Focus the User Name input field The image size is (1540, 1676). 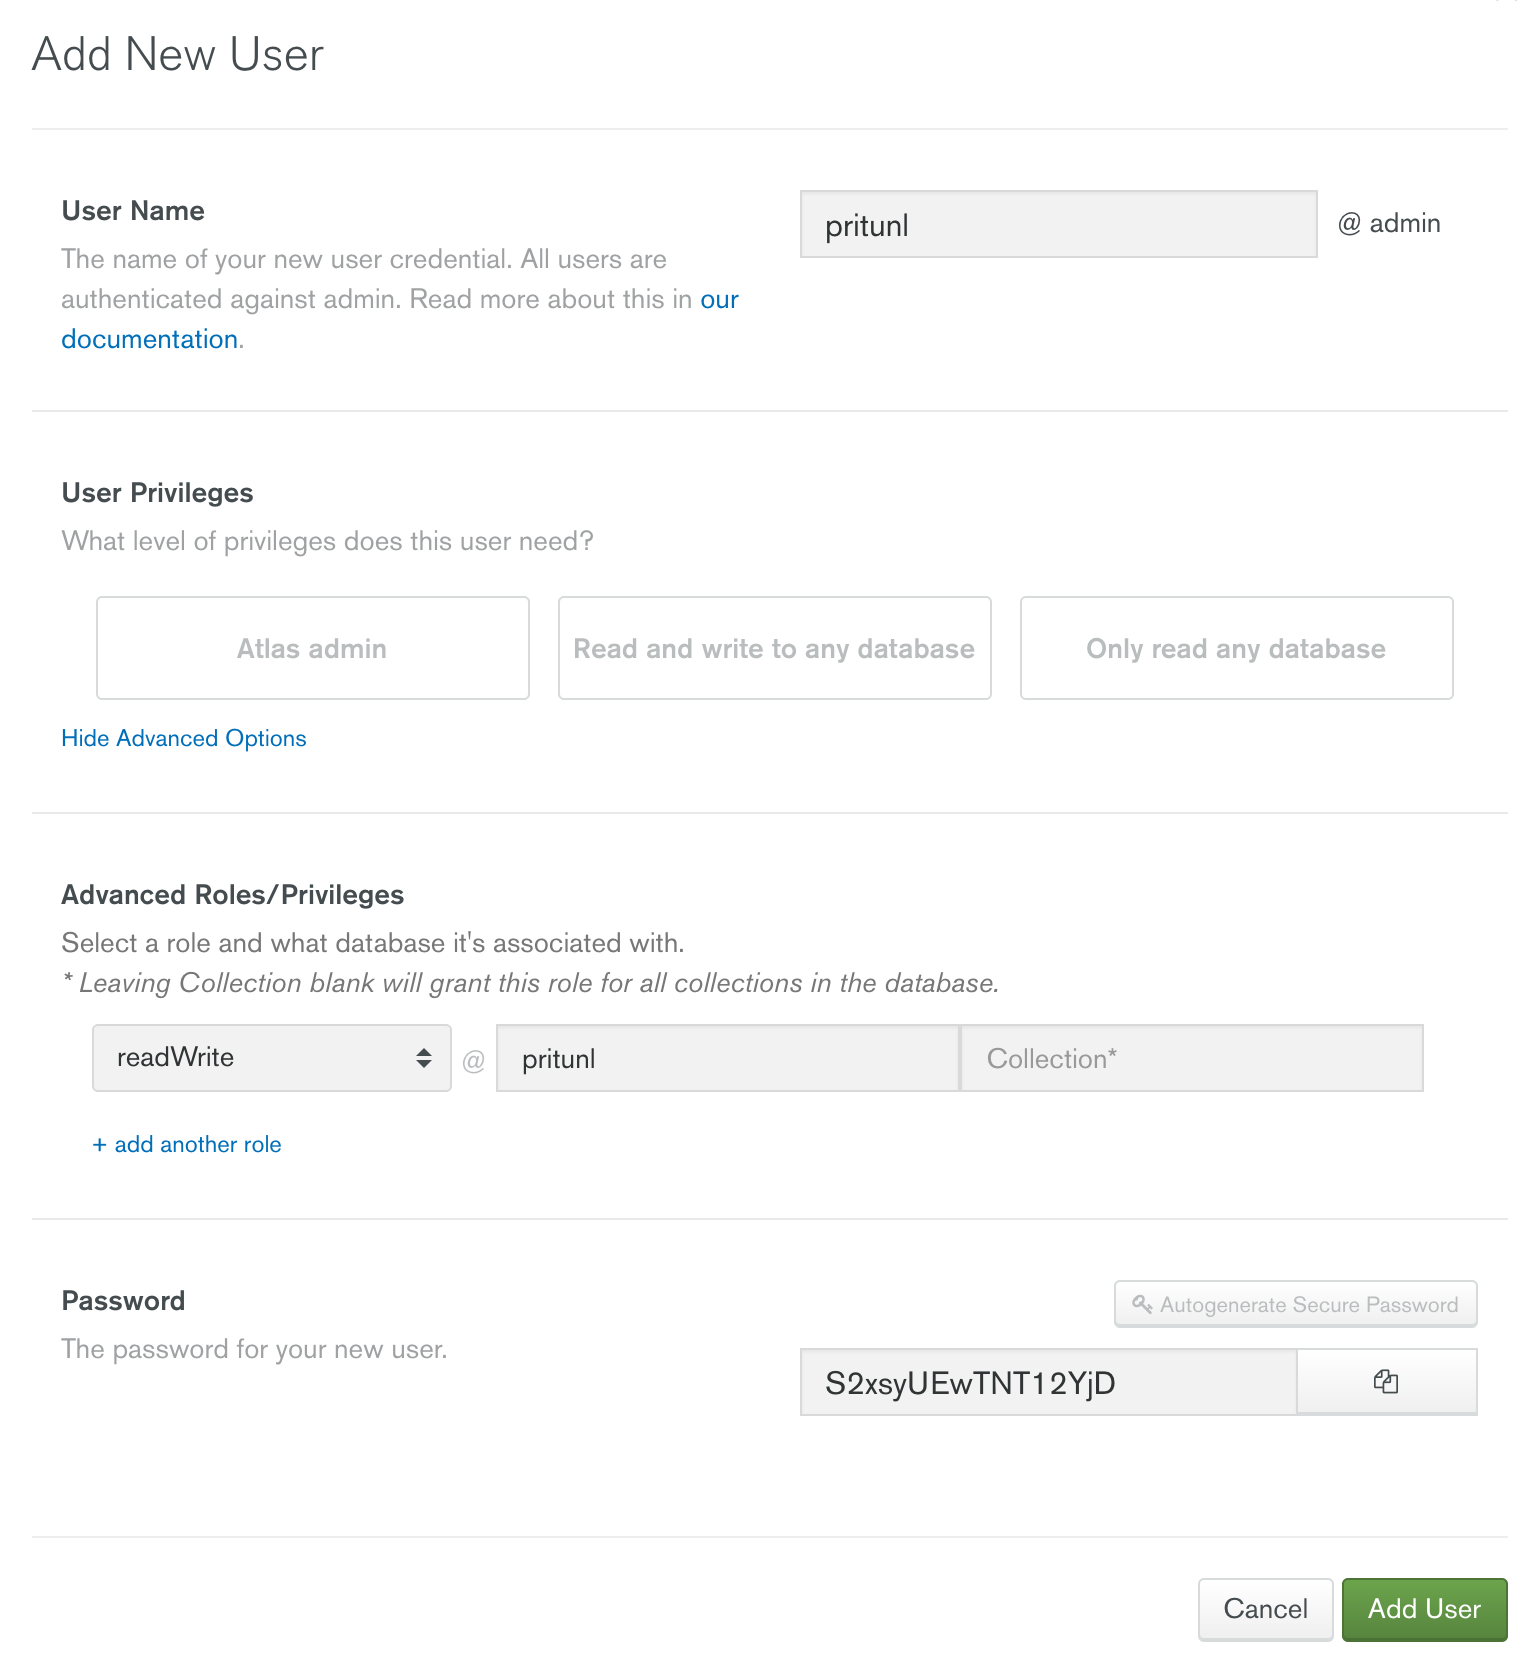[x=1058, y=225]
